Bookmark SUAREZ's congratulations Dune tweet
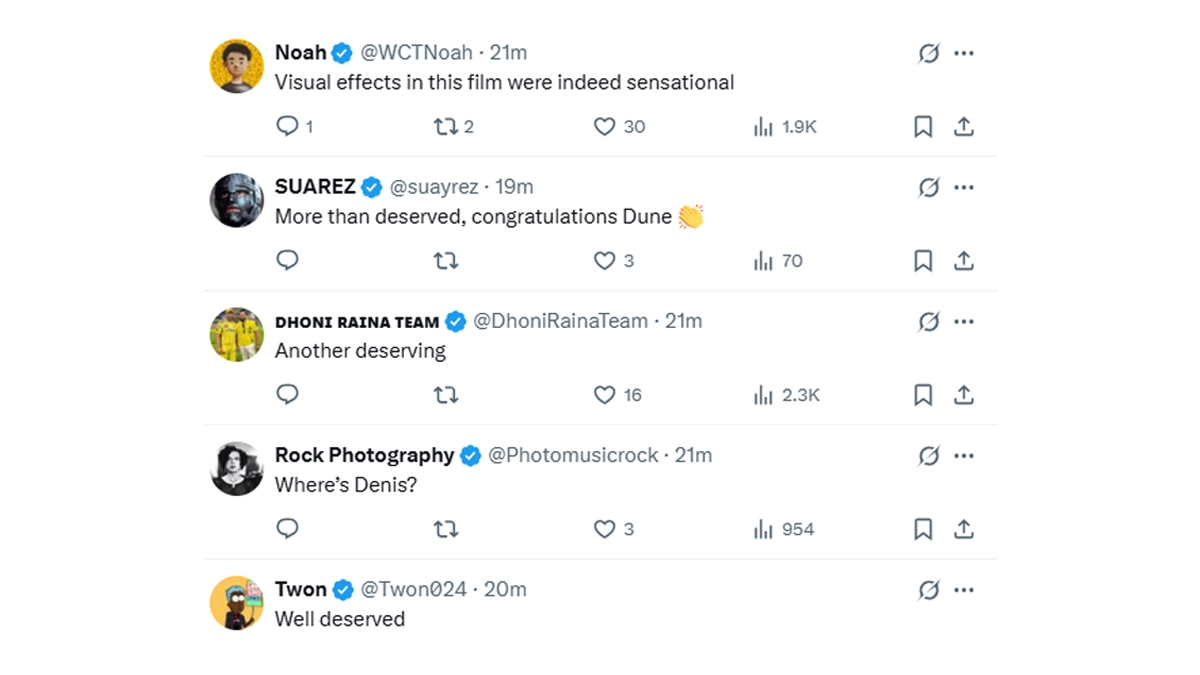 (x=923, y=261)
